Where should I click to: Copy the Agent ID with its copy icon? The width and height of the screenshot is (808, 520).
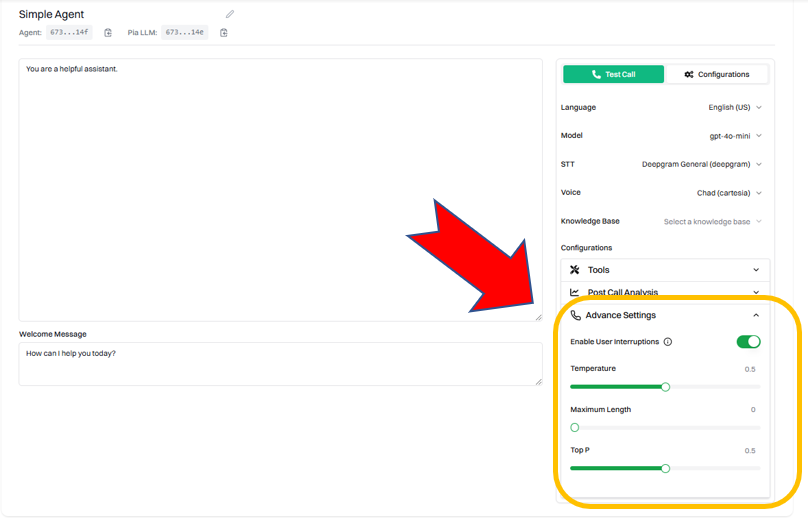coord(108,32)
